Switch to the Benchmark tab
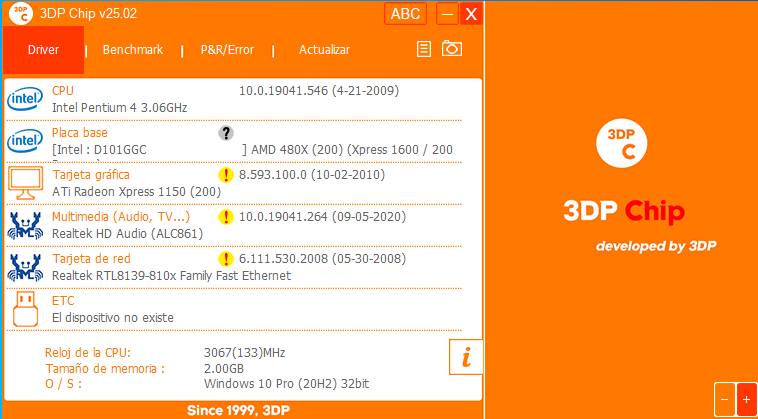758x419 pixels. click(x=133, y=50)
